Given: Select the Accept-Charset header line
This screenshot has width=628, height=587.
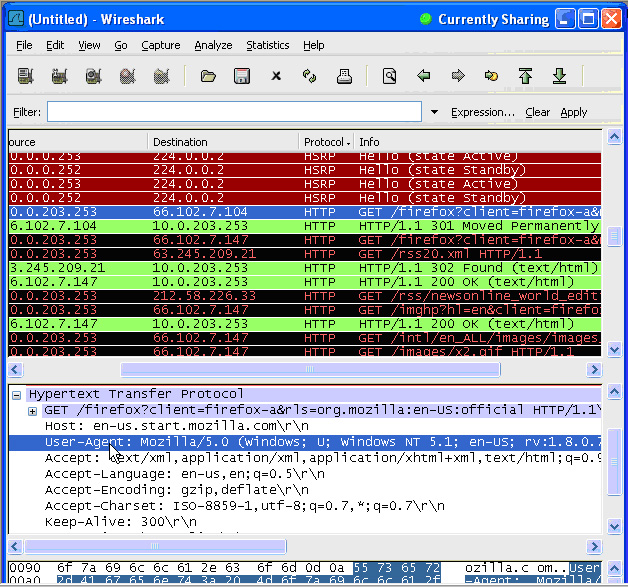Looking at the screenshot, I should [245, 506].
